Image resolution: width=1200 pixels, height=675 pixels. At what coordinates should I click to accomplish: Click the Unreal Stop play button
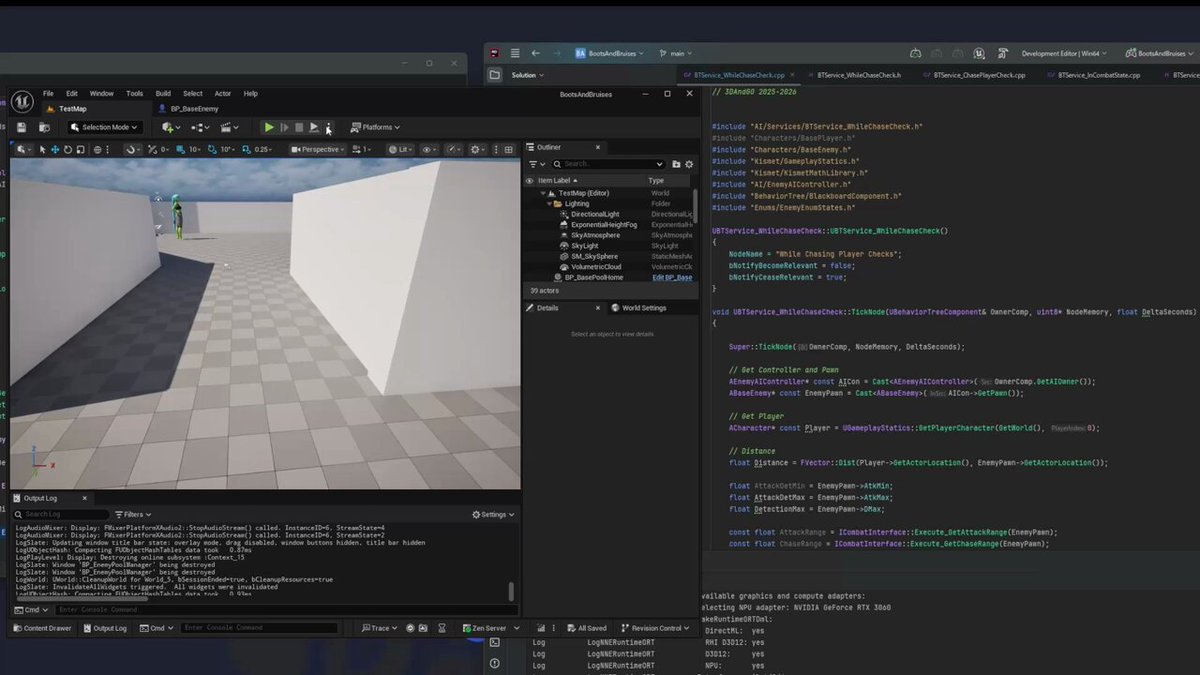[299, 127]
